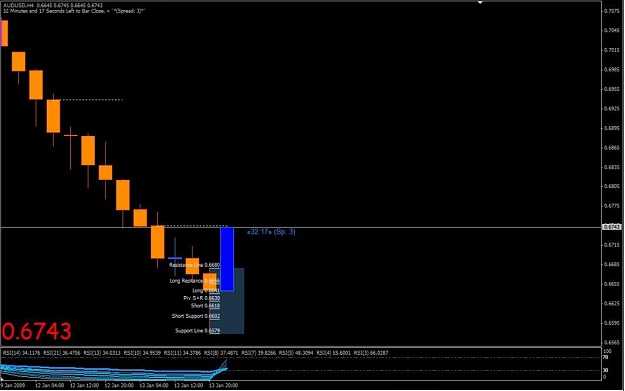Click the Short 0.6618 level label
This screenshot has height=391, width=625.
[205, 306]
